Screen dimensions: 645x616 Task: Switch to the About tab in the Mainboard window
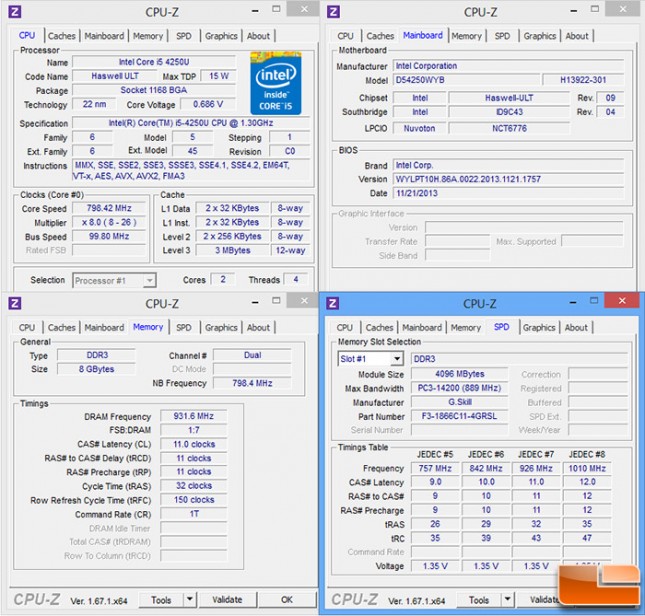pyautogui.click(x=577, y=36)
